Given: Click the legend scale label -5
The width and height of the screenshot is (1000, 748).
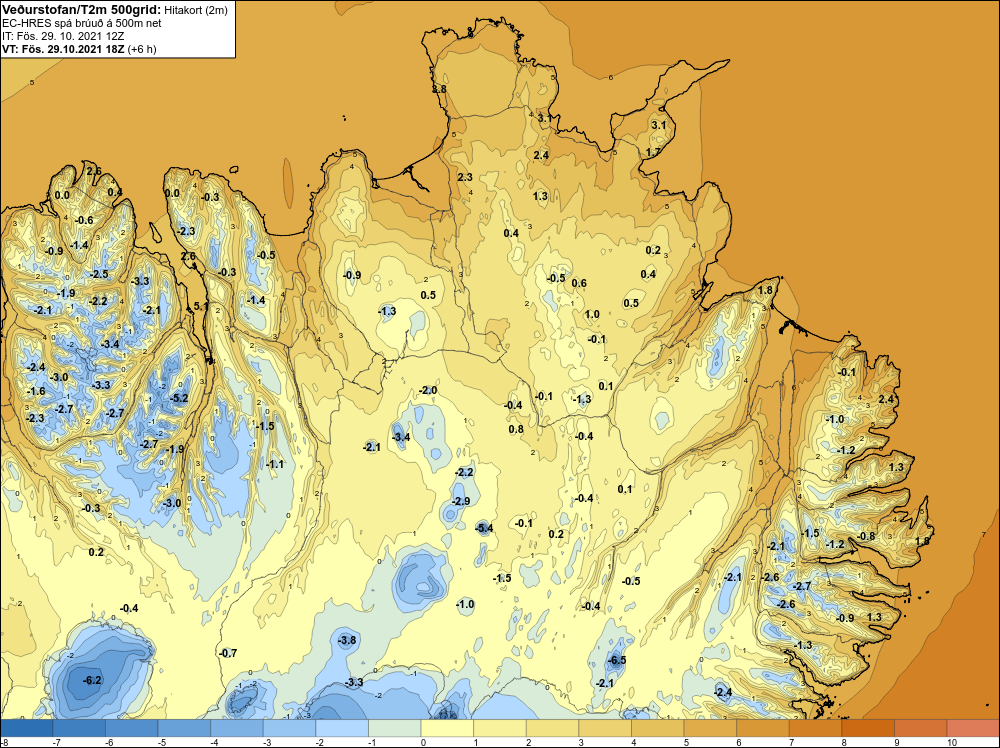Looking at the screenshot, I should pyautogui.click(x=162, y=742).
